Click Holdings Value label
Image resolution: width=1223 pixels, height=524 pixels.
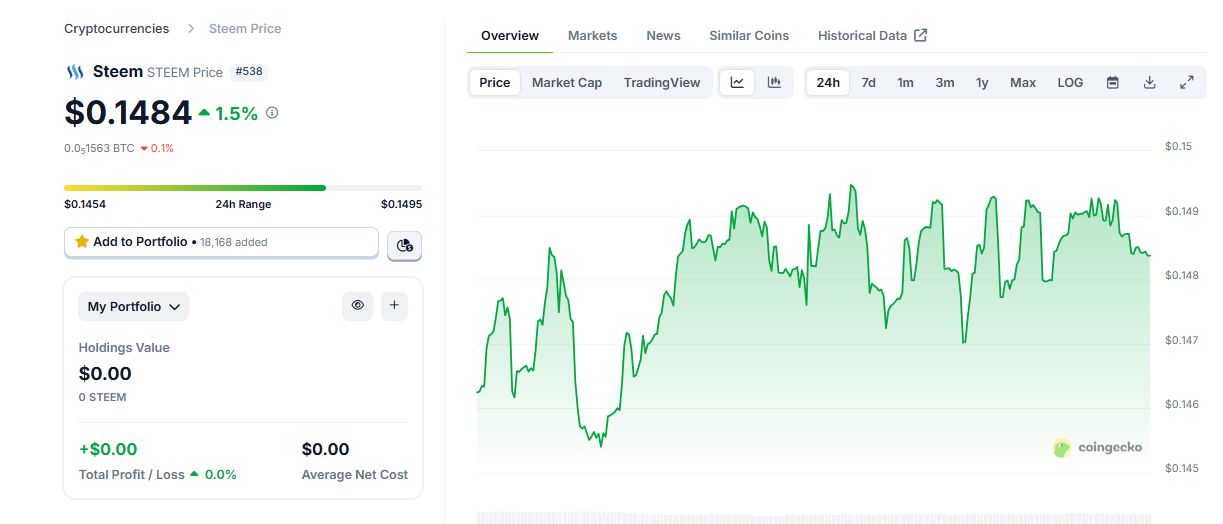click(124, 348)
